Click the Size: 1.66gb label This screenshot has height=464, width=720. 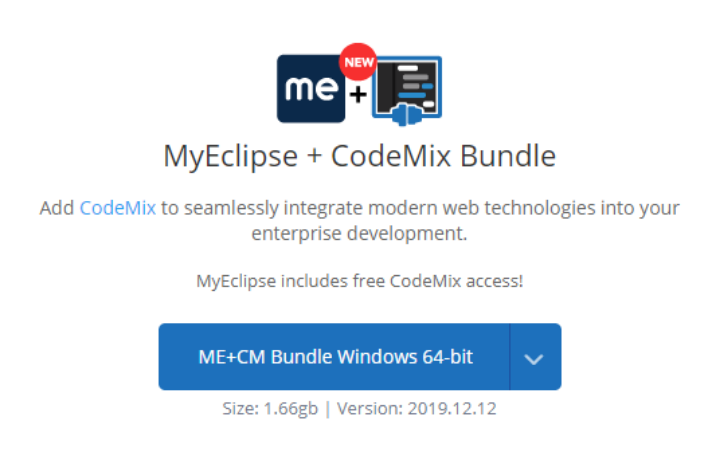(270, 408)
